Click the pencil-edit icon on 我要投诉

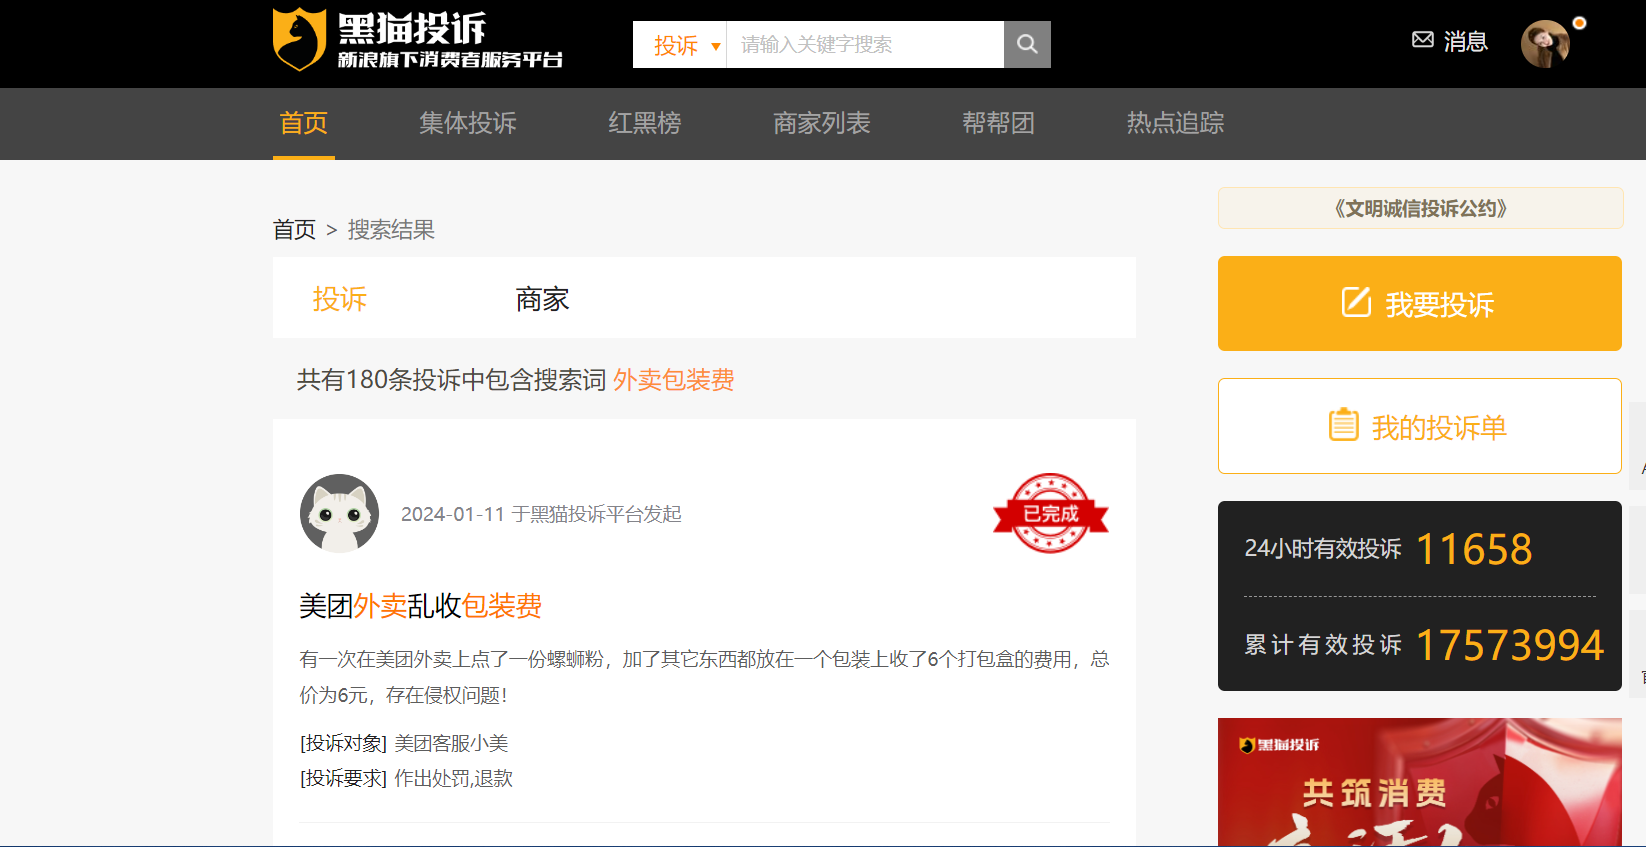tap(1356, 302)
